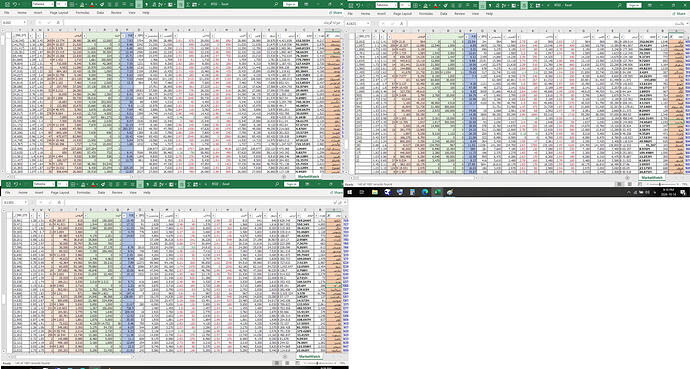Open search magnifier in top-right Excel window
690x369 pixels.
coord(620,5)
